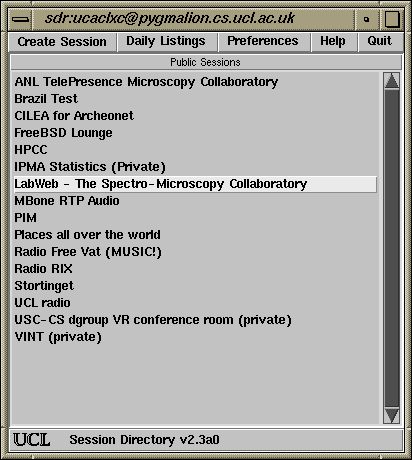Select the LabWeb Spectro-Microscopy Collaboratory entry
This screenshot has width=412, height=460.
(195, 184)
